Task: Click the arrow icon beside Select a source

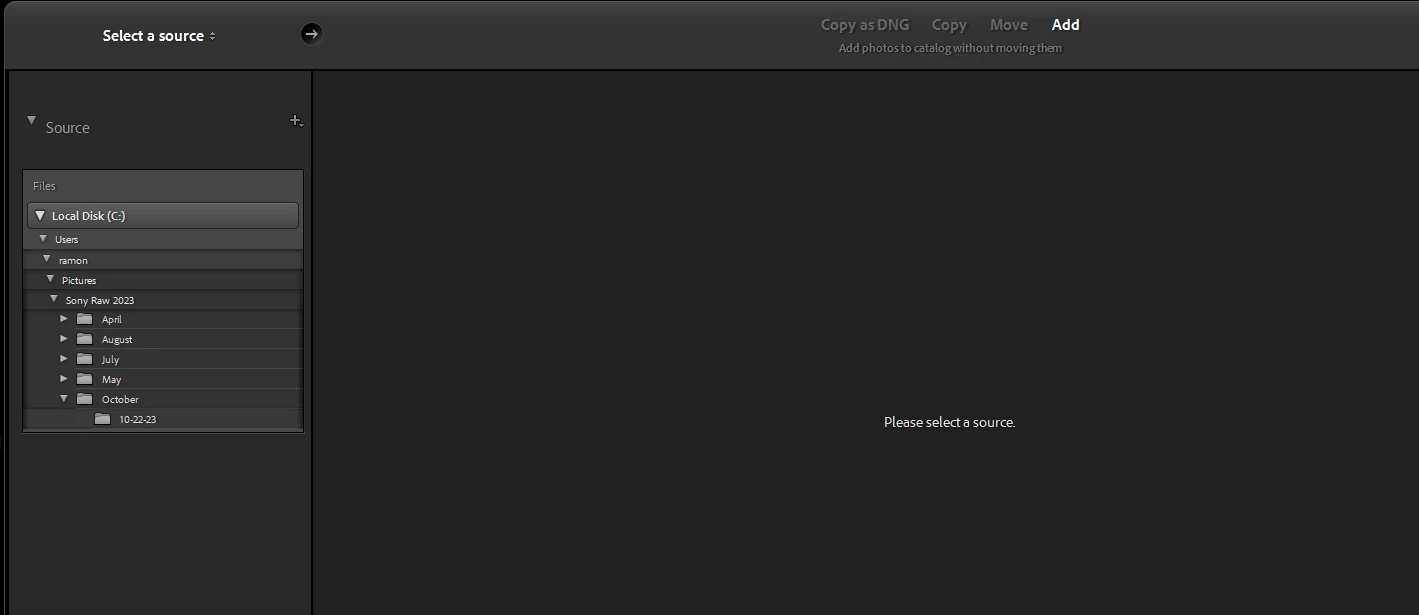Action: 311,34
